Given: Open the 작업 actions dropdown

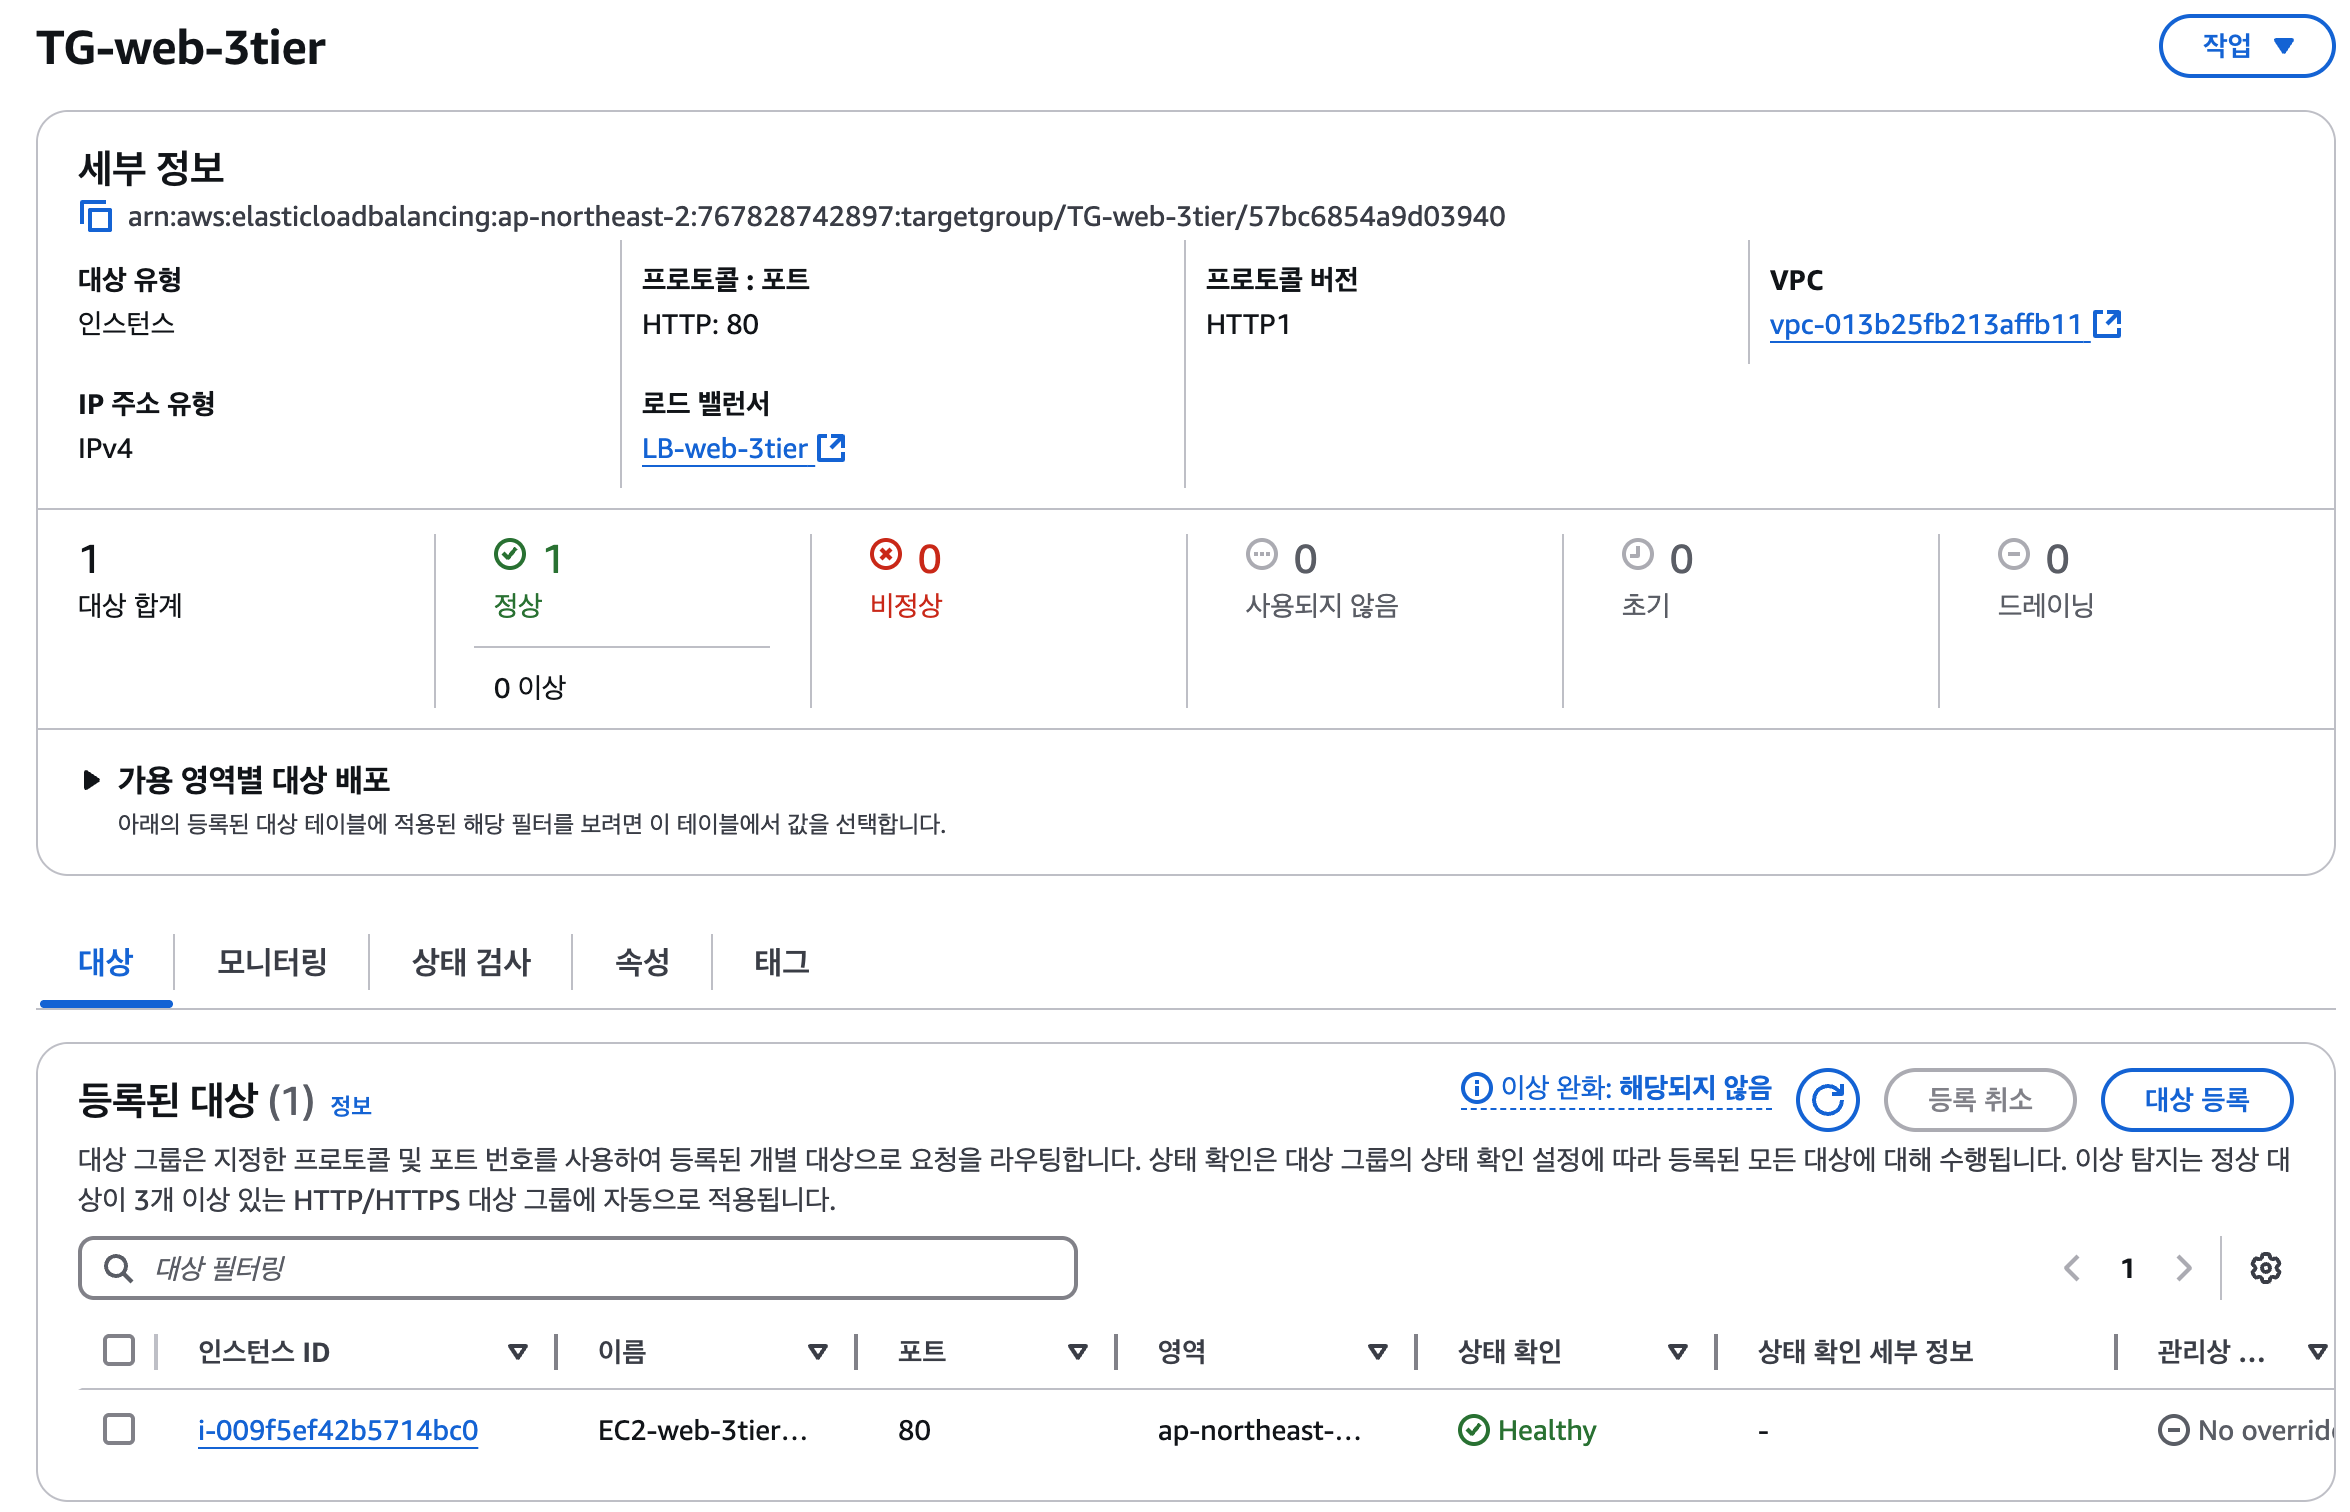Looking at the screenshot, I should click(2246, 46).
